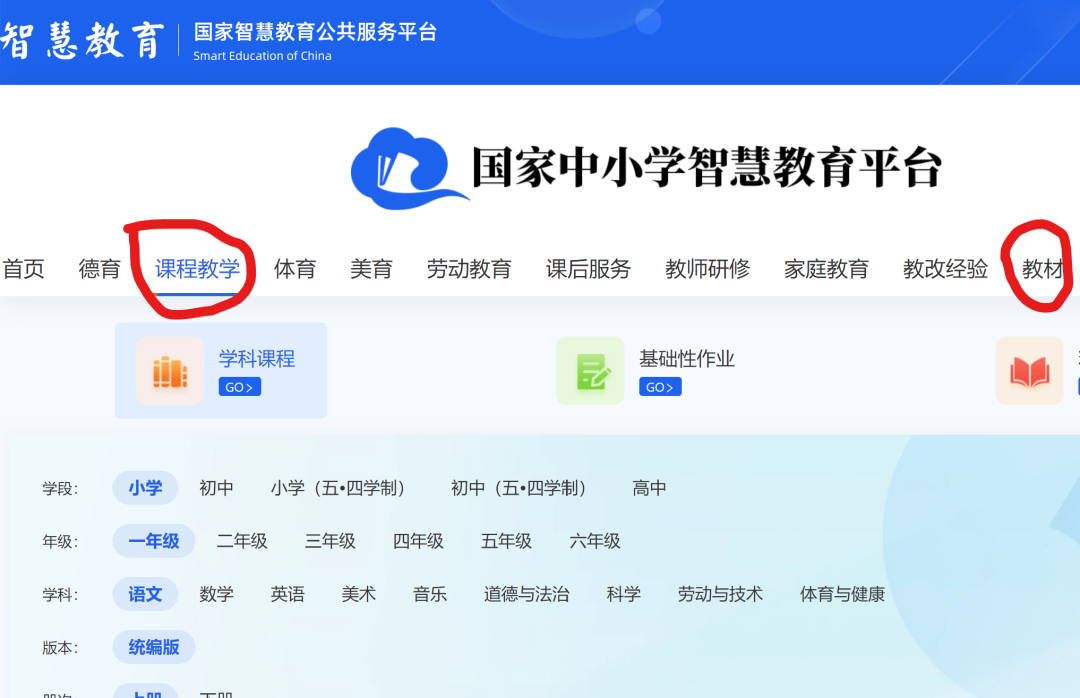Open the 基础性作业 green notepad icon

(x=590, y=371)
